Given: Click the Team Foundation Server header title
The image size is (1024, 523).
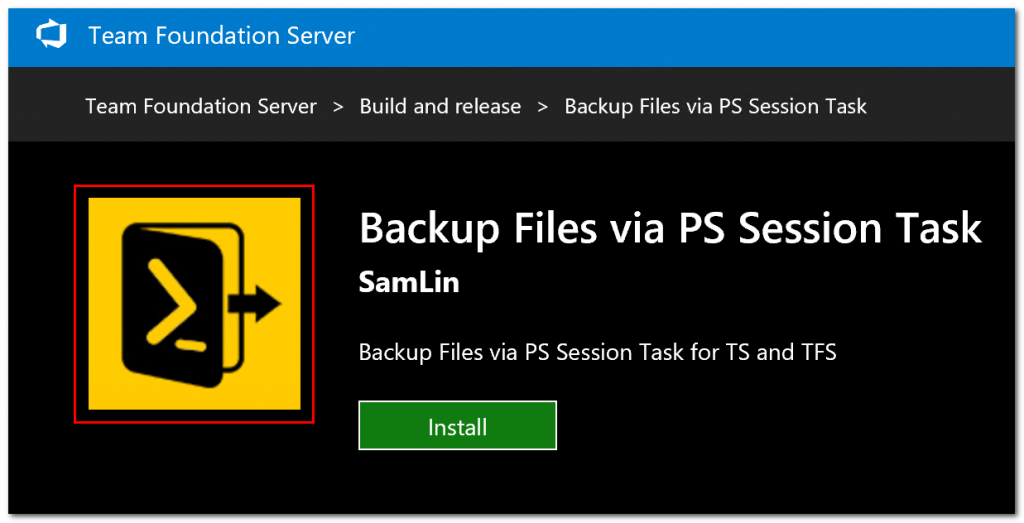Looking at the screenshot, I should [221, 36].
